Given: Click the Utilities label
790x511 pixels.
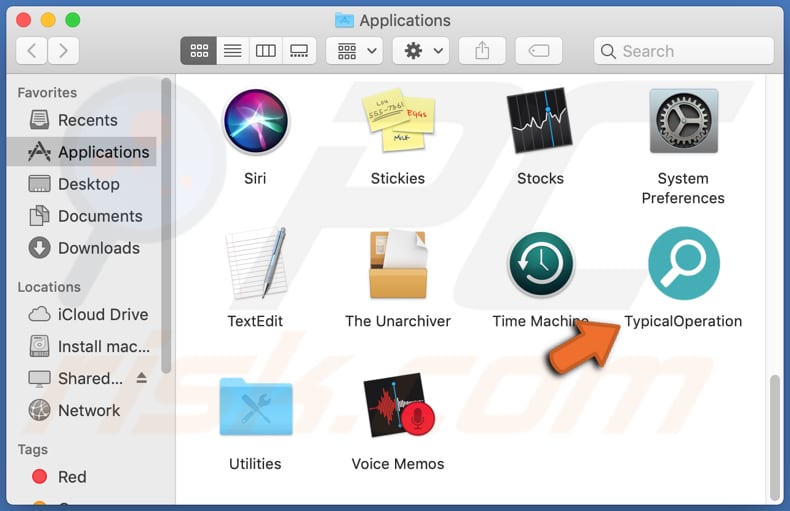Looking at the screenshot, I should point(255,464).
